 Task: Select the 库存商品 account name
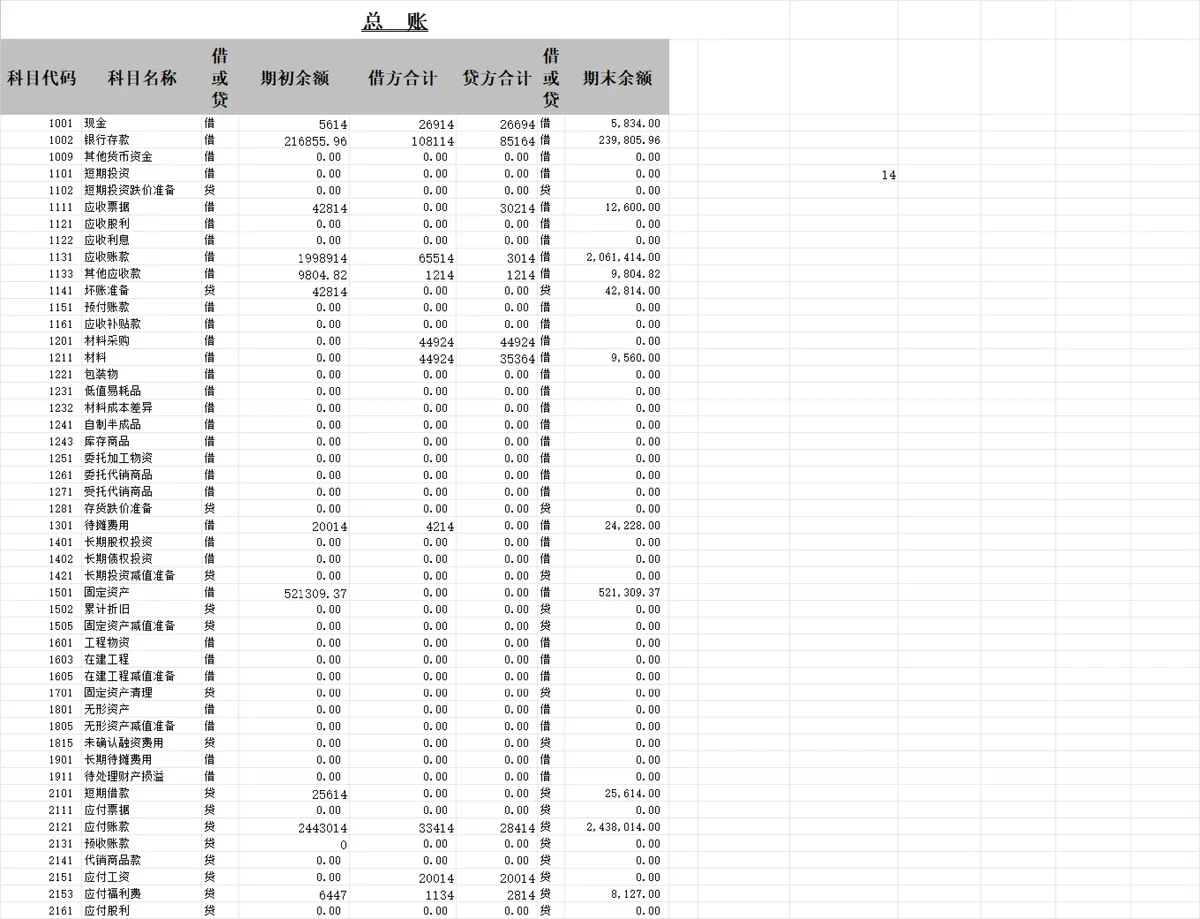[x=106, y=441]
